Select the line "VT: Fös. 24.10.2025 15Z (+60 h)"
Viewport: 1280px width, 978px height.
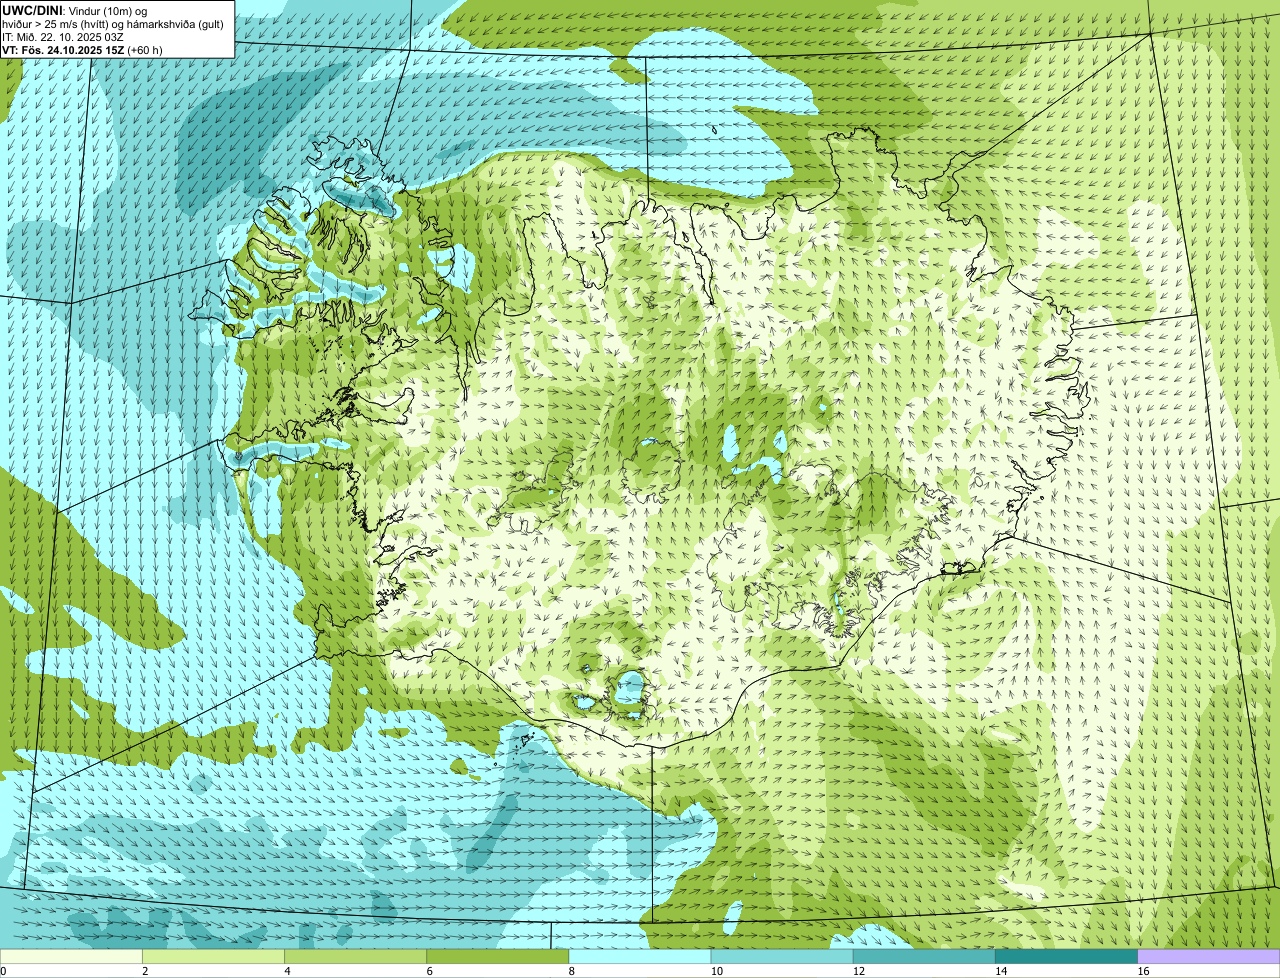click(x=82, y=49)
